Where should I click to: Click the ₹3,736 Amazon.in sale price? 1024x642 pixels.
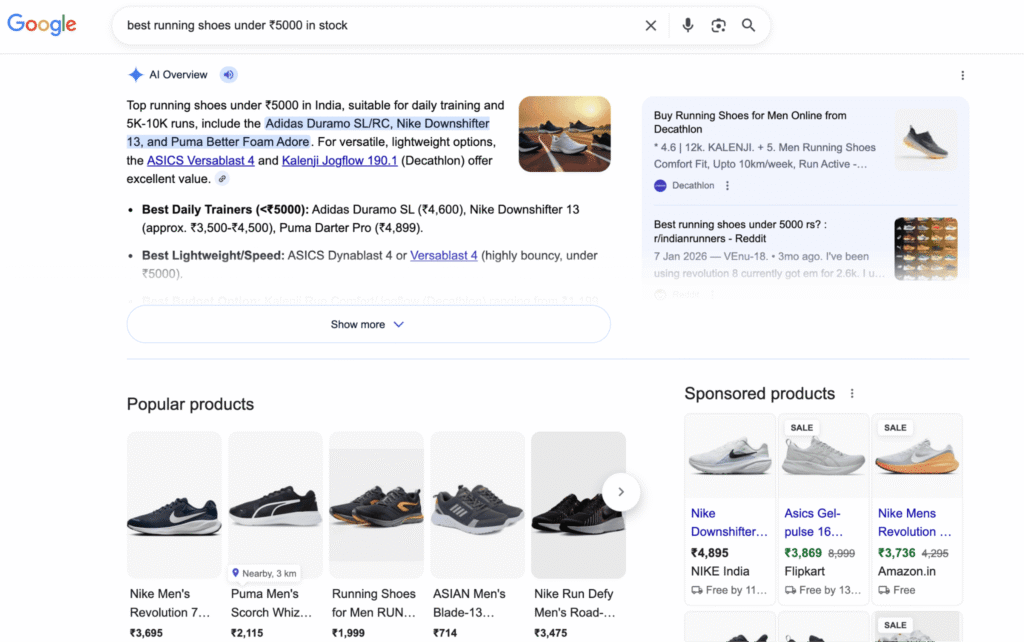click(897, 553)
